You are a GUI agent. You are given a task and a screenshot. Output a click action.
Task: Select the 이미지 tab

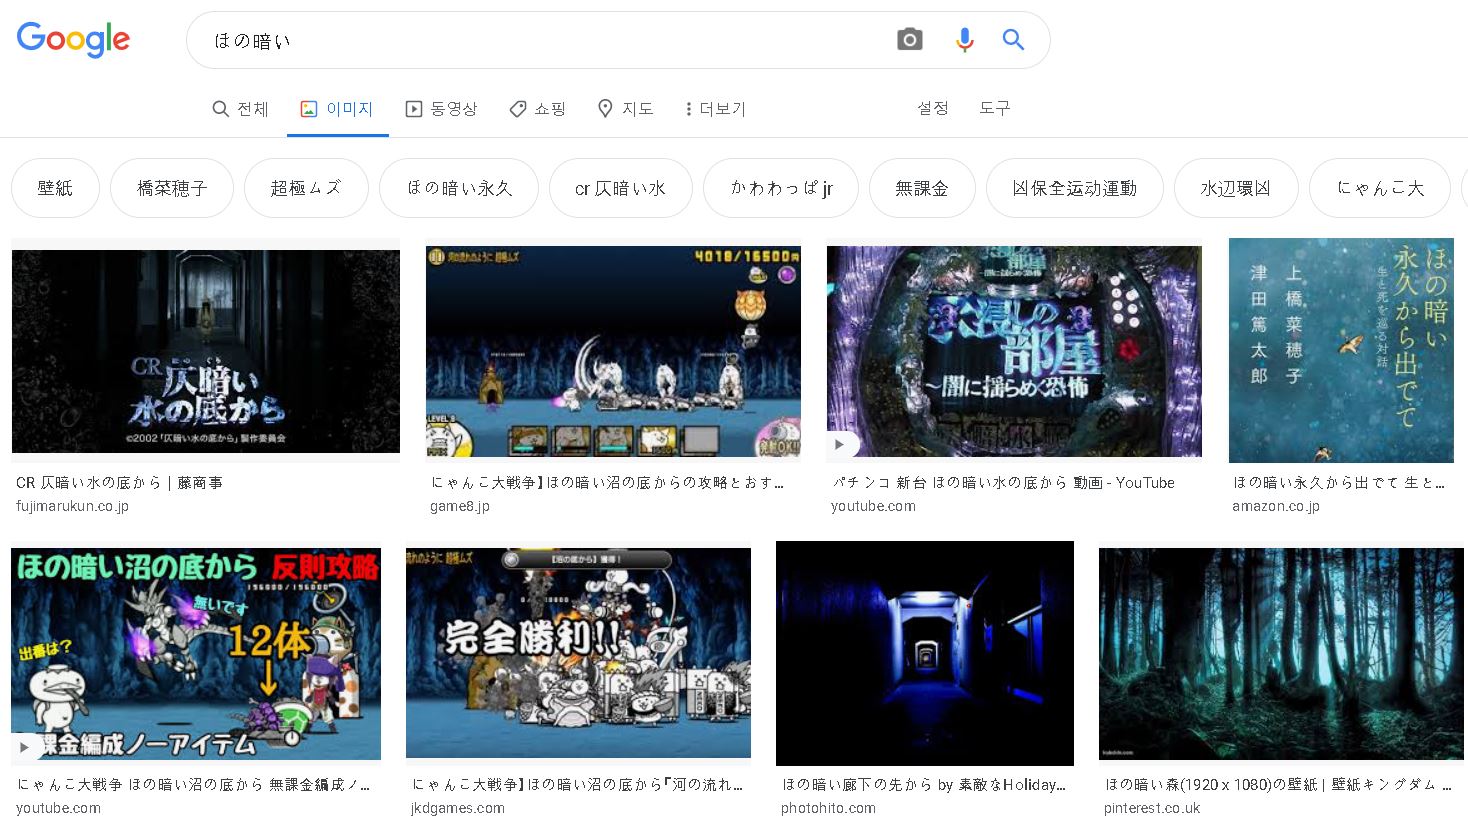coord(337,109)
